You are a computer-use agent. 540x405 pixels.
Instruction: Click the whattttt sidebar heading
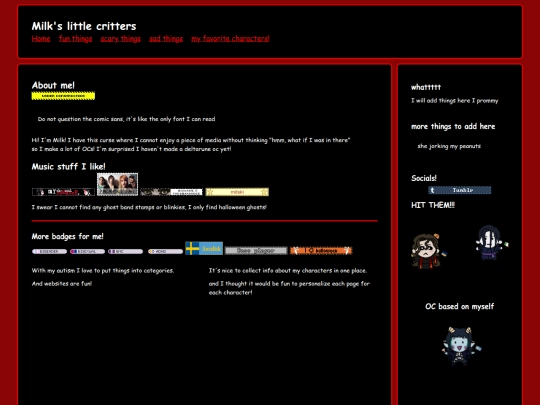click(426, 87)
